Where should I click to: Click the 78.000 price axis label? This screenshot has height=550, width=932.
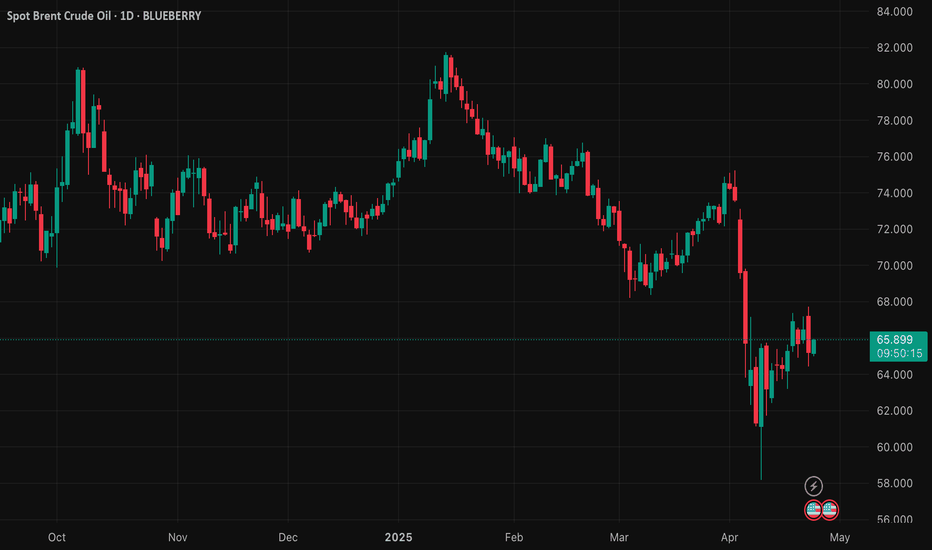pos(895,121)
